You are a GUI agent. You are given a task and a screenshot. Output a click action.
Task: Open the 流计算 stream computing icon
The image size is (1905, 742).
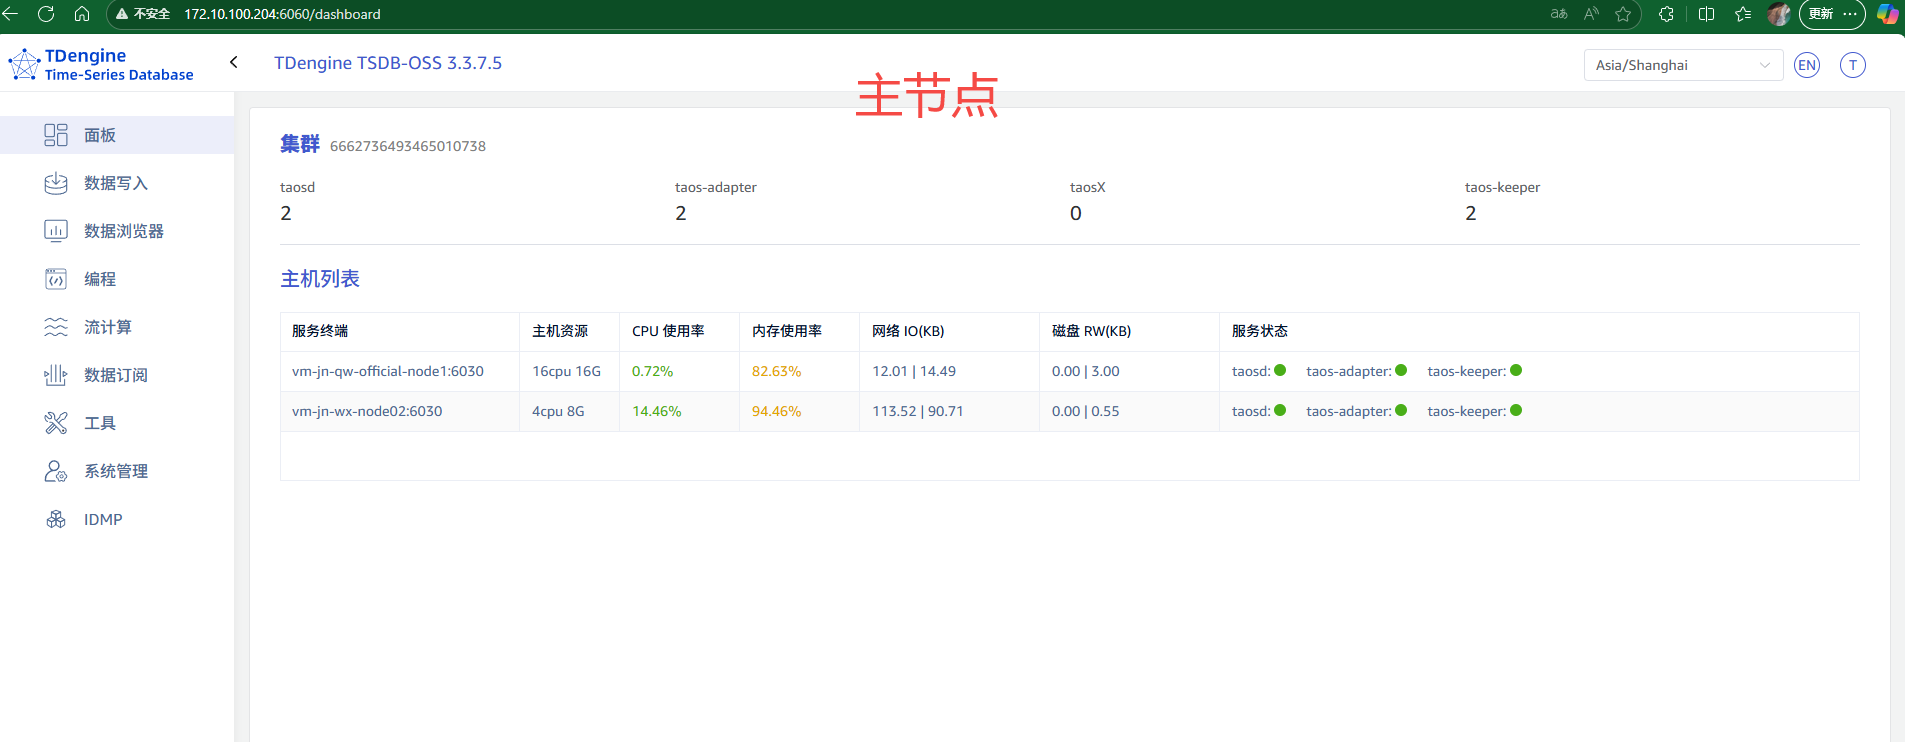[x=56, y=327]
